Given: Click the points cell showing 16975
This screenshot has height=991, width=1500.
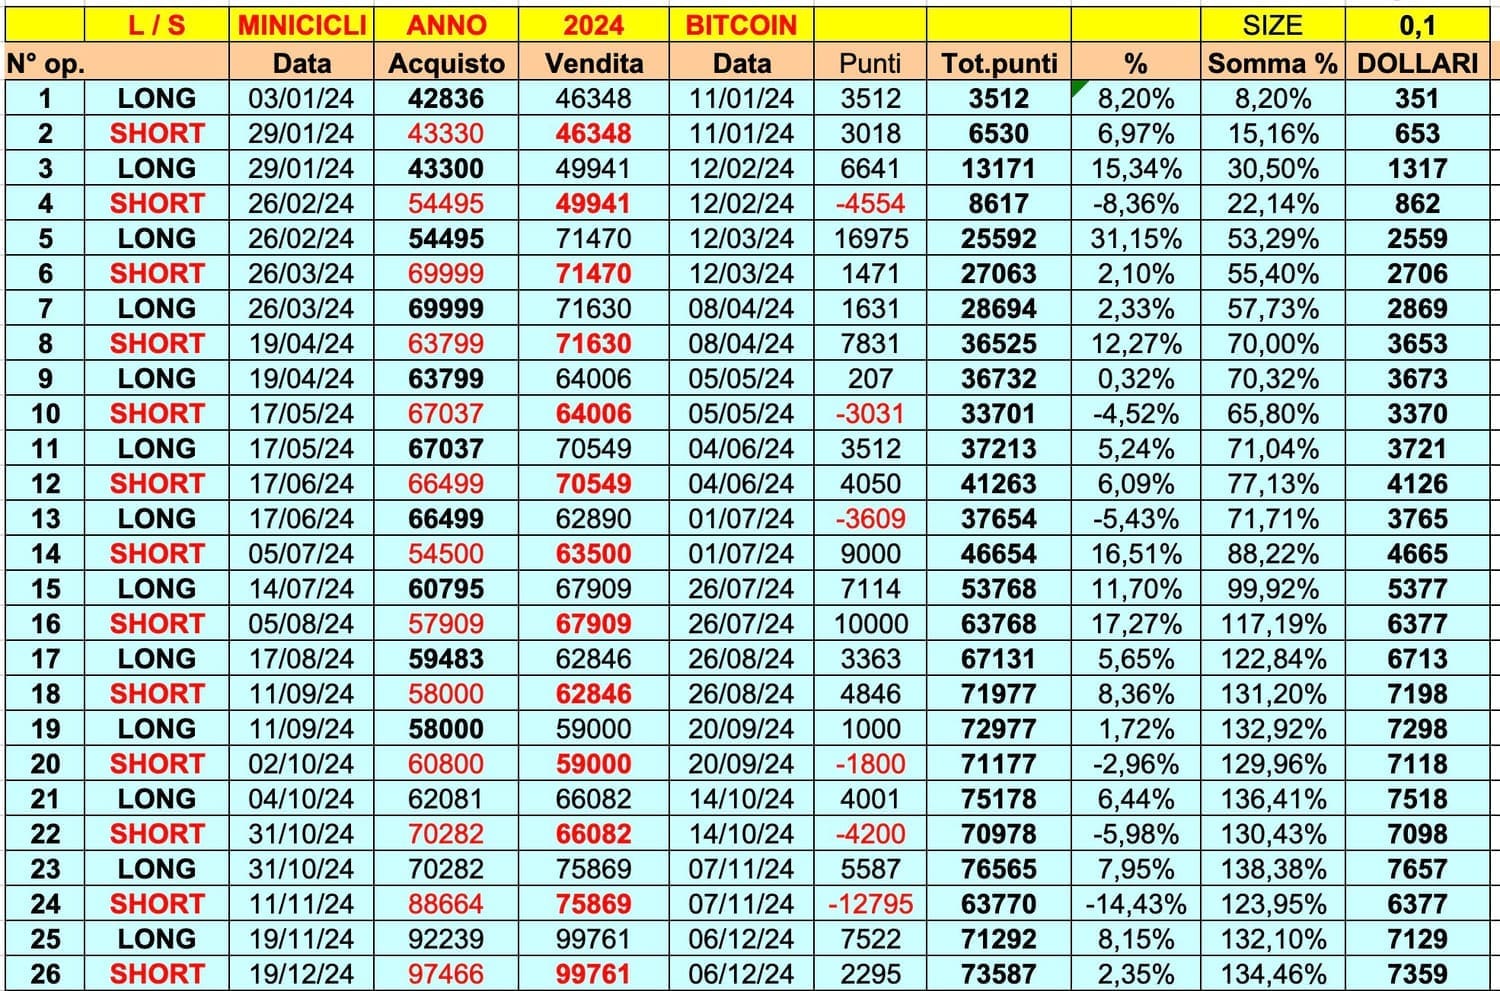Looking at the screenshot, I should (x=870, y=238).
